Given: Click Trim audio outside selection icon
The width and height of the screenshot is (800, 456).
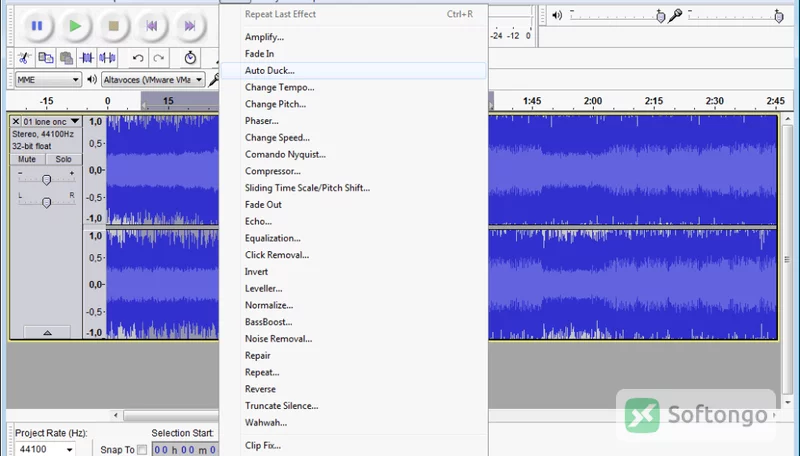Looking at the screenshot, I should point(86,58).
